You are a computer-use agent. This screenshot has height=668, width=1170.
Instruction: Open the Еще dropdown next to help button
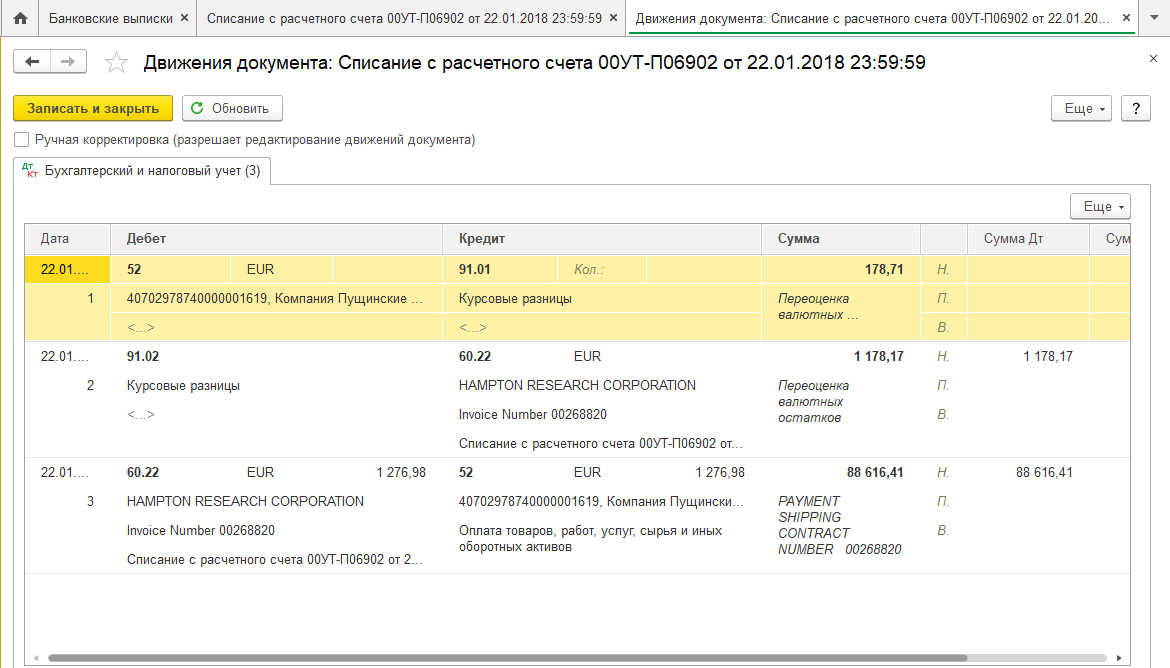pyautogui.click(x=1081, y=108)
